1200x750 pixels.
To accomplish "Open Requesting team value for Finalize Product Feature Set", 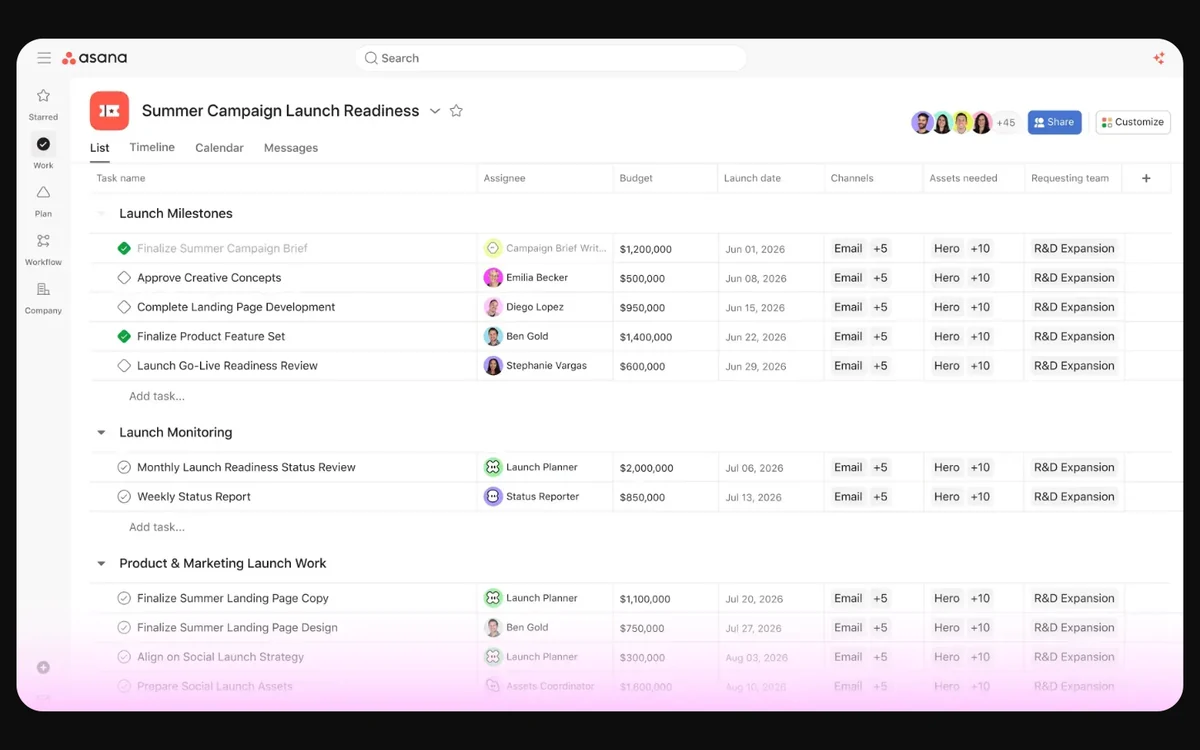I will [1074, 336].
